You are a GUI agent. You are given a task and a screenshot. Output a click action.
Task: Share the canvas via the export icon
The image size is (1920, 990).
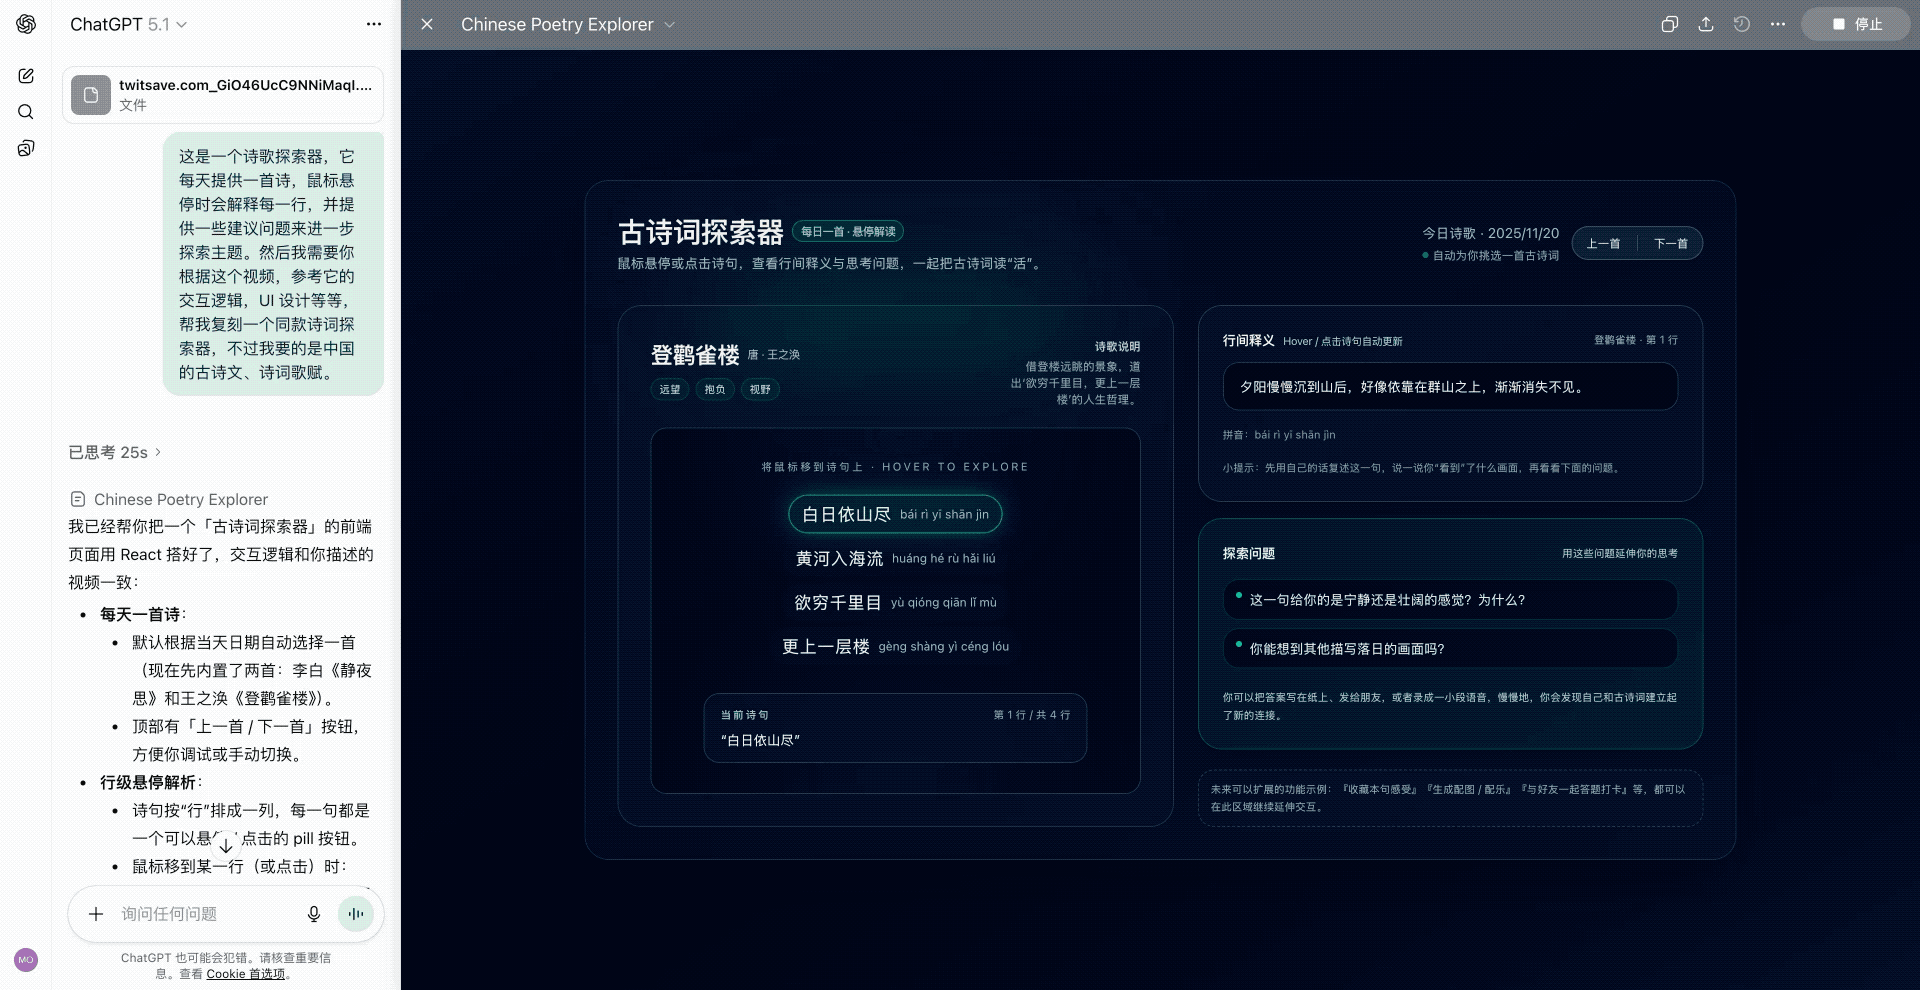[1705, 24]
